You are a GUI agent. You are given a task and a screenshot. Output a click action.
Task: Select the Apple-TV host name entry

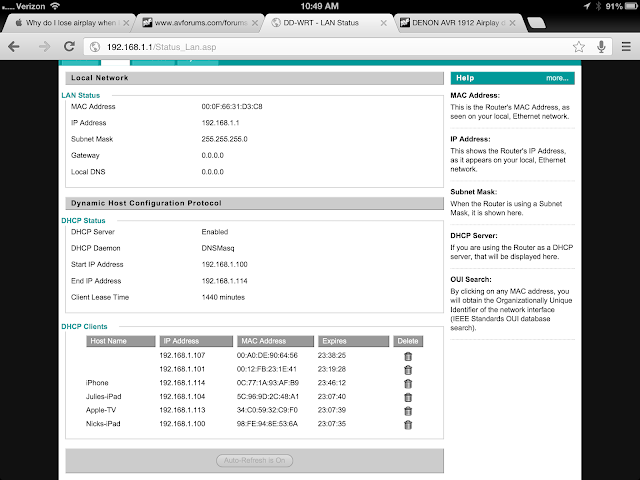tap(101, 410)
